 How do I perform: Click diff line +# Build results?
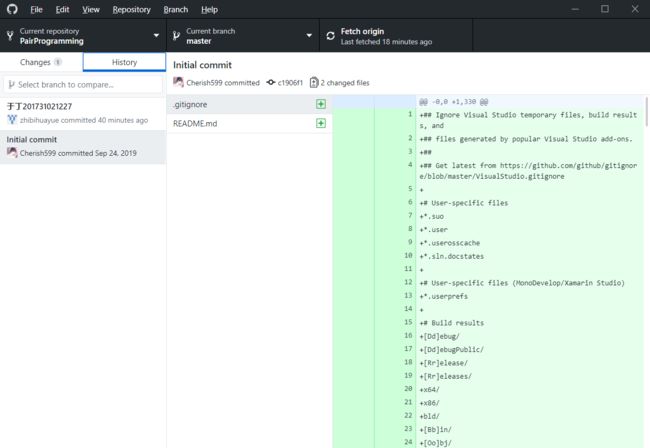451,323
